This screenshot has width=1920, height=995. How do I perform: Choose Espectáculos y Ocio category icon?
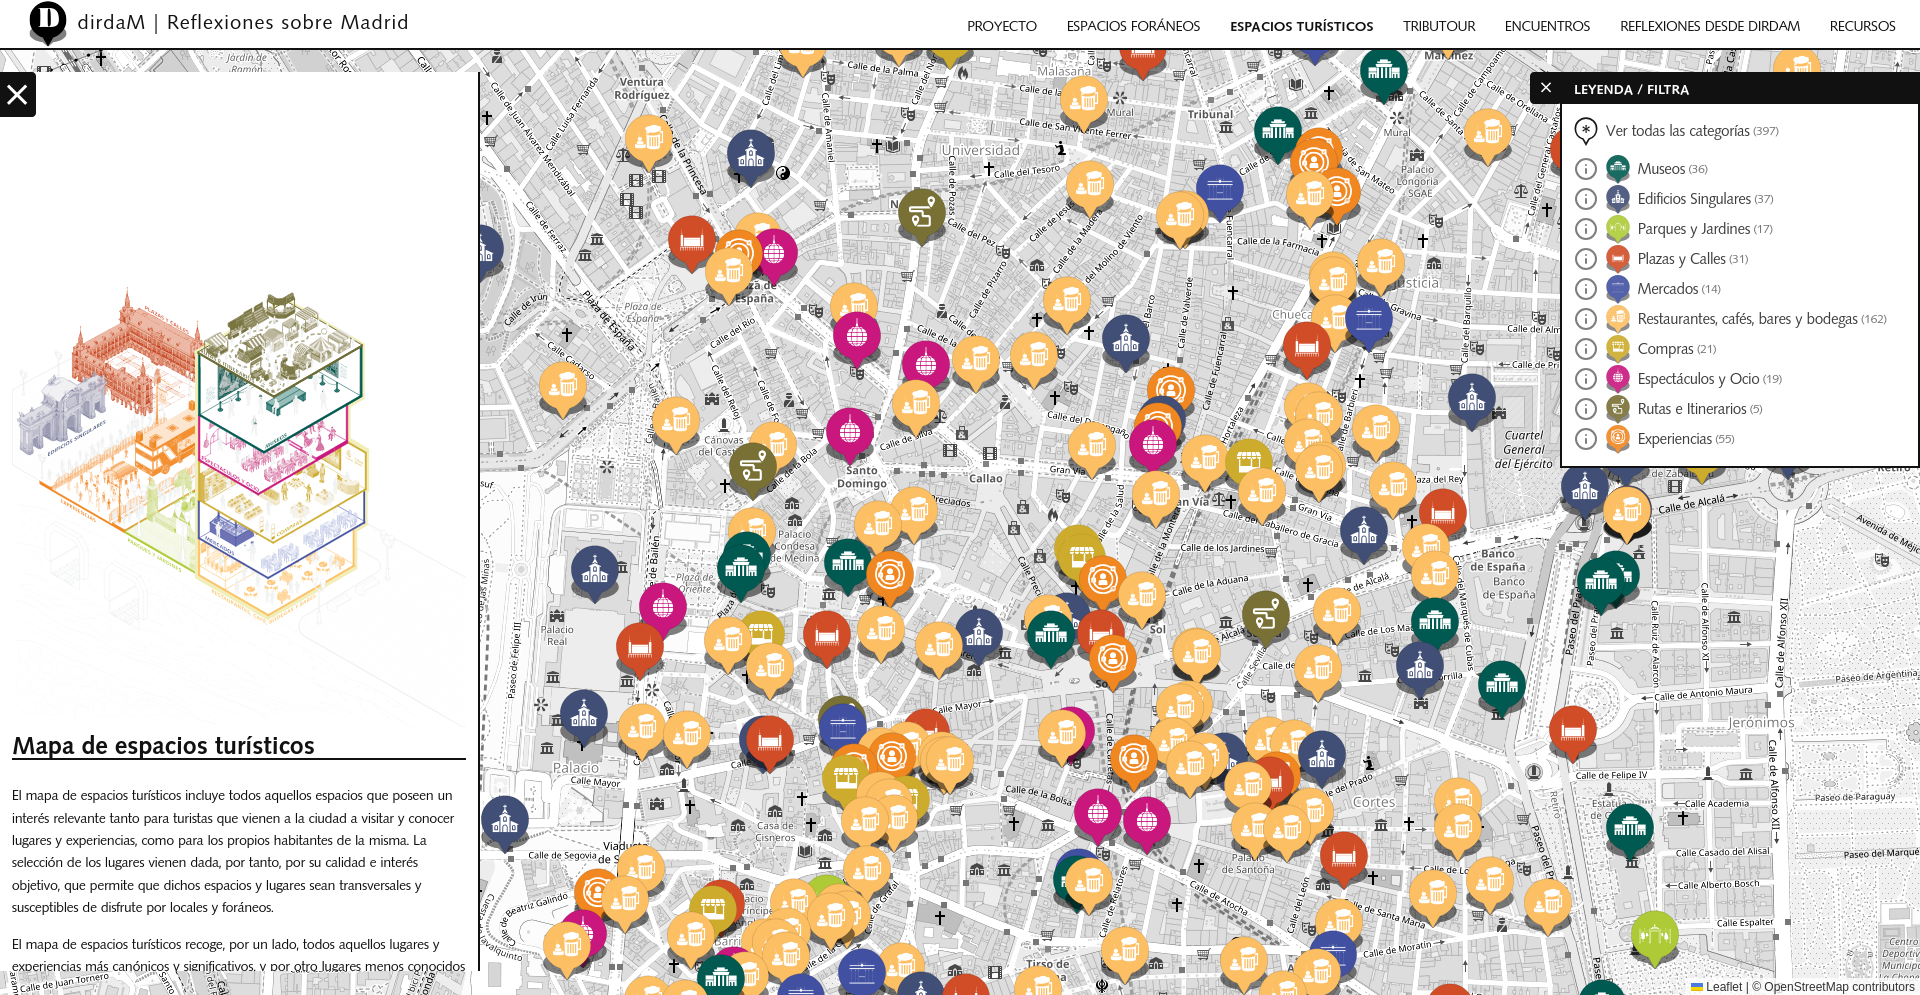pyautogui.click(x=1617, y=379)
